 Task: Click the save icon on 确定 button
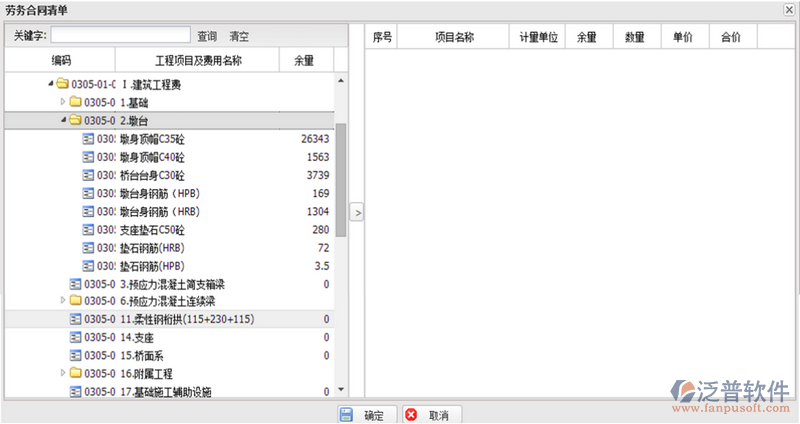[x=346, y=415]
